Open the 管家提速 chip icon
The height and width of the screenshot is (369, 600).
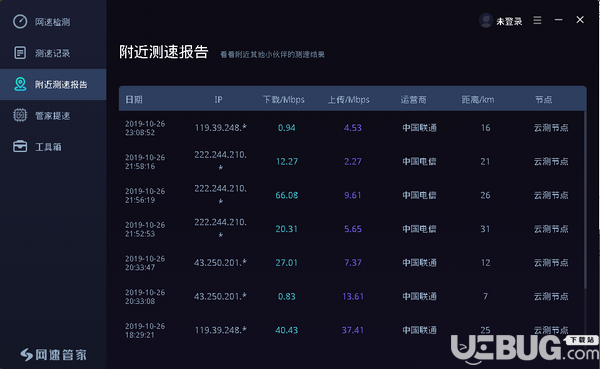20,115
